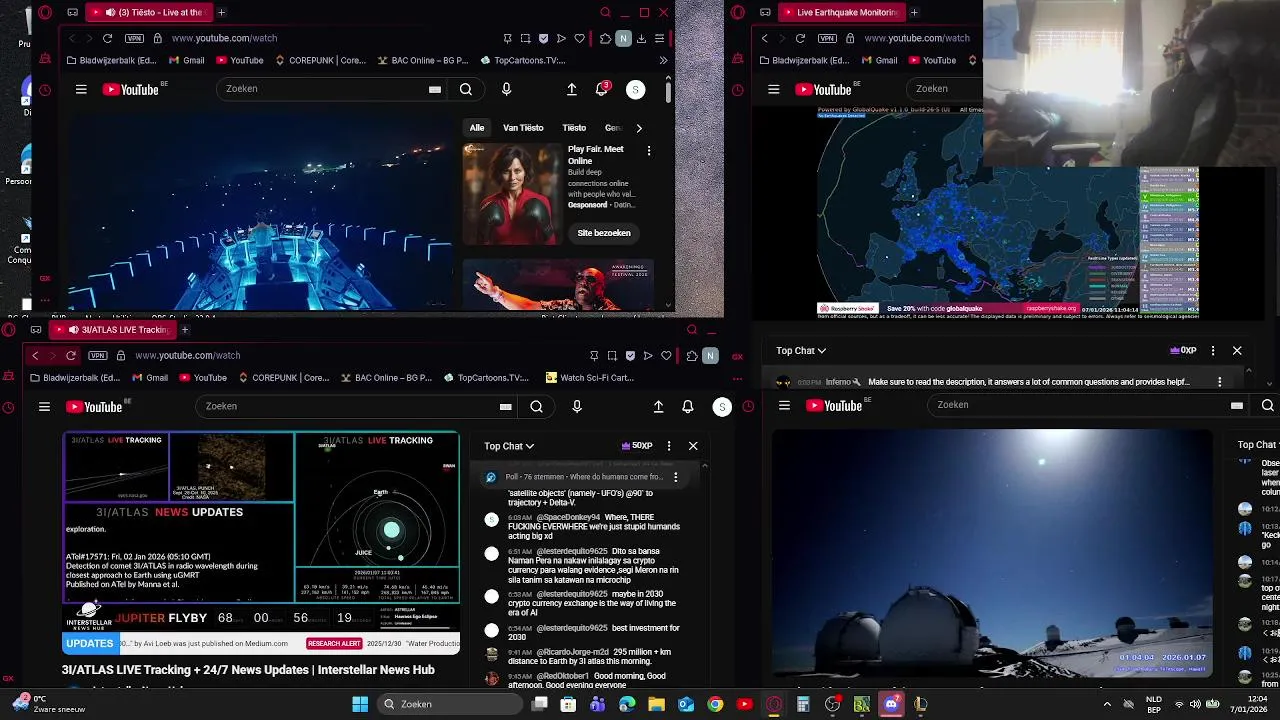This screenshot has height=720, width=1280.
Task: Click voice search microphone in 3I/ATLAS window
Action: pos(577,406)
